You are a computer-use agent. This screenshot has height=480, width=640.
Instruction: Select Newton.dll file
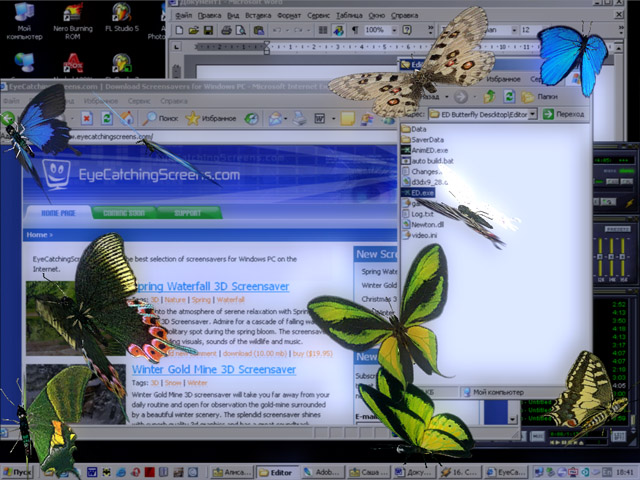click(x=423, y=224)
